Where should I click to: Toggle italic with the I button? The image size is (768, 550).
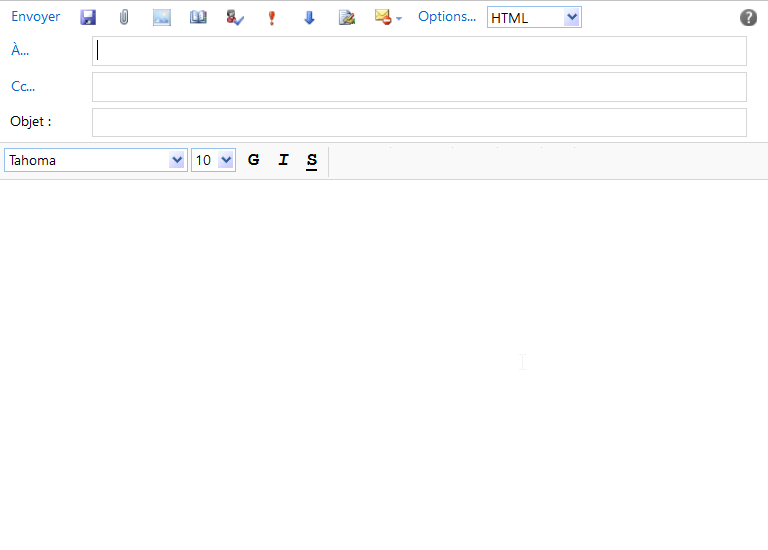pyautogui.click(x=283, y=160)
